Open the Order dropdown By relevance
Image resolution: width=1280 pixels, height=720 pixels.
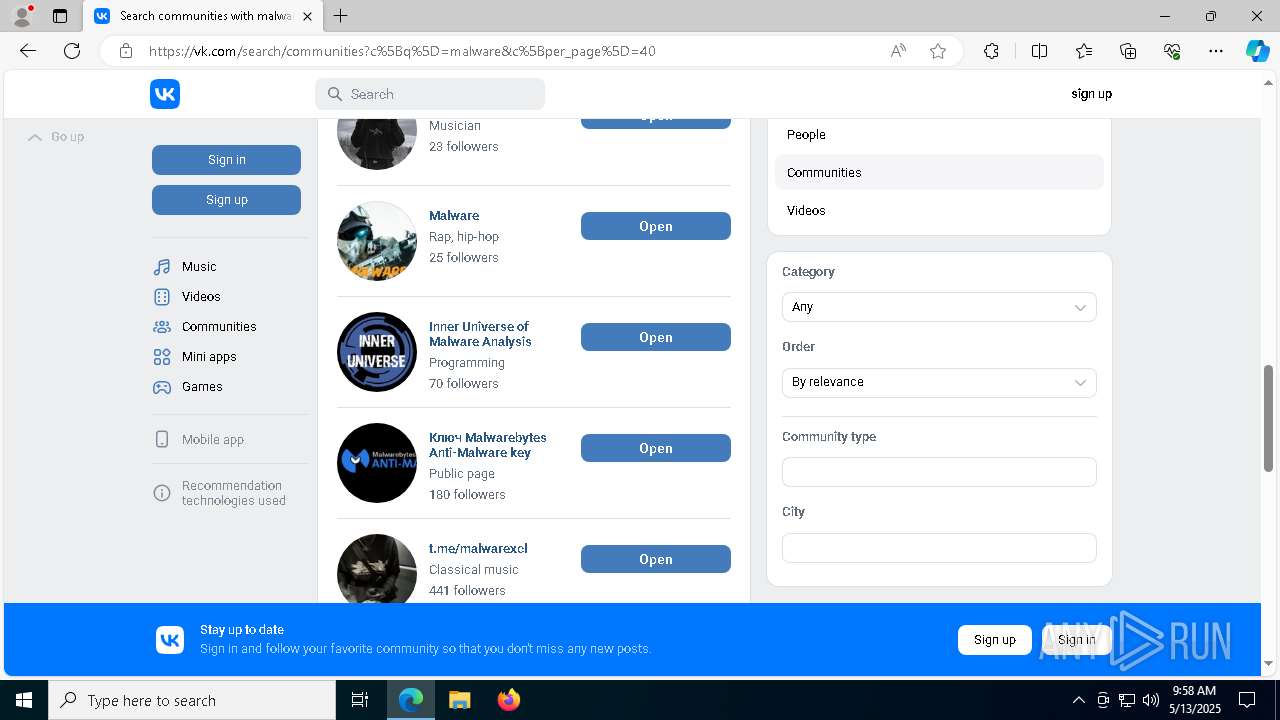(939, 382)
